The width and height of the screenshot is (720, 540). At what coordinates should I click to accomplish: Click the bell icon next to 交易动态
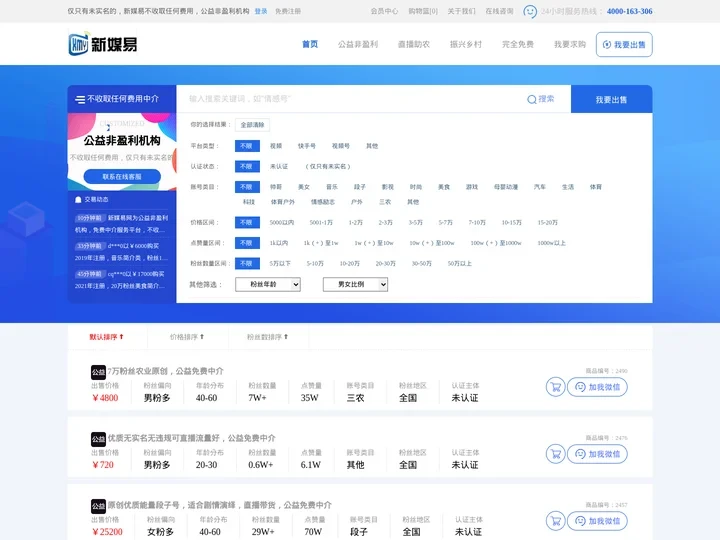[78, 199]
